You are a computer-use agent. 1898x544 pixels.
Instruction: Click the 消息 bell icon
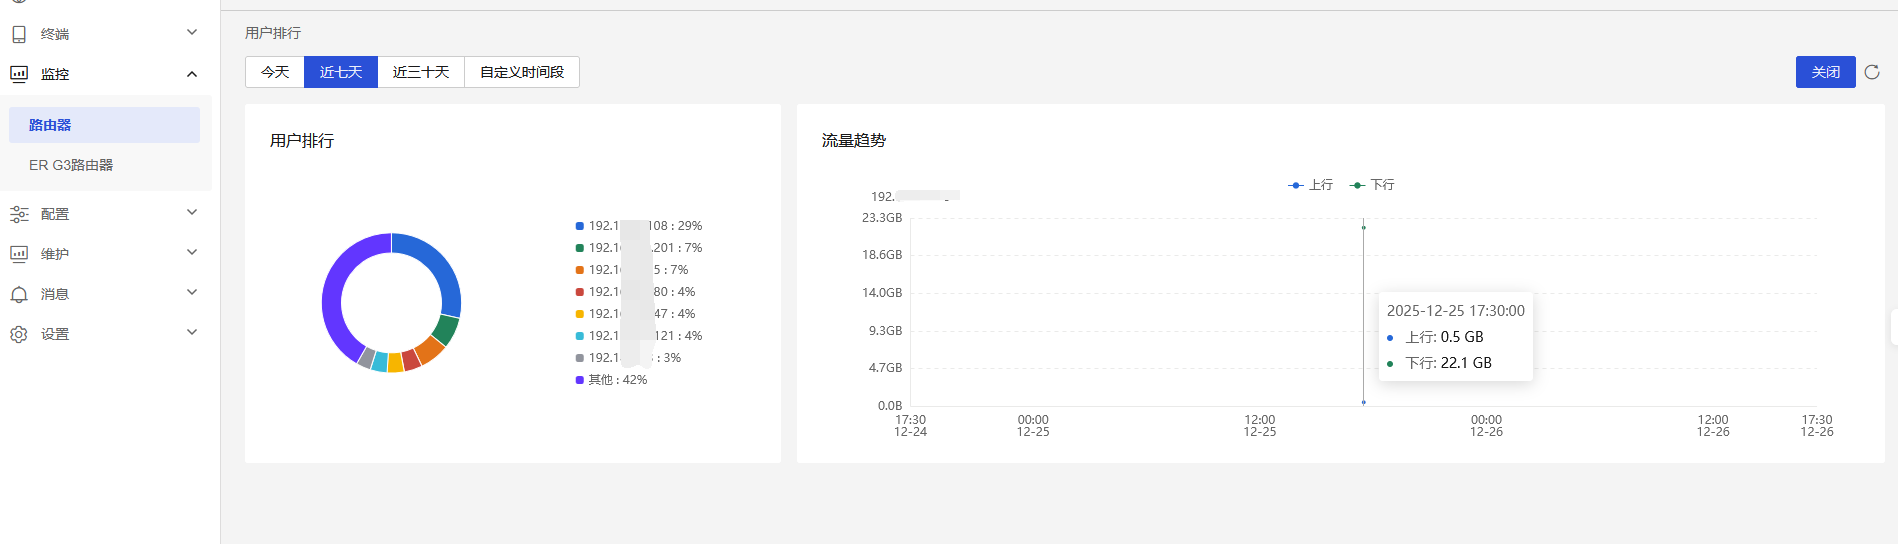19,294
